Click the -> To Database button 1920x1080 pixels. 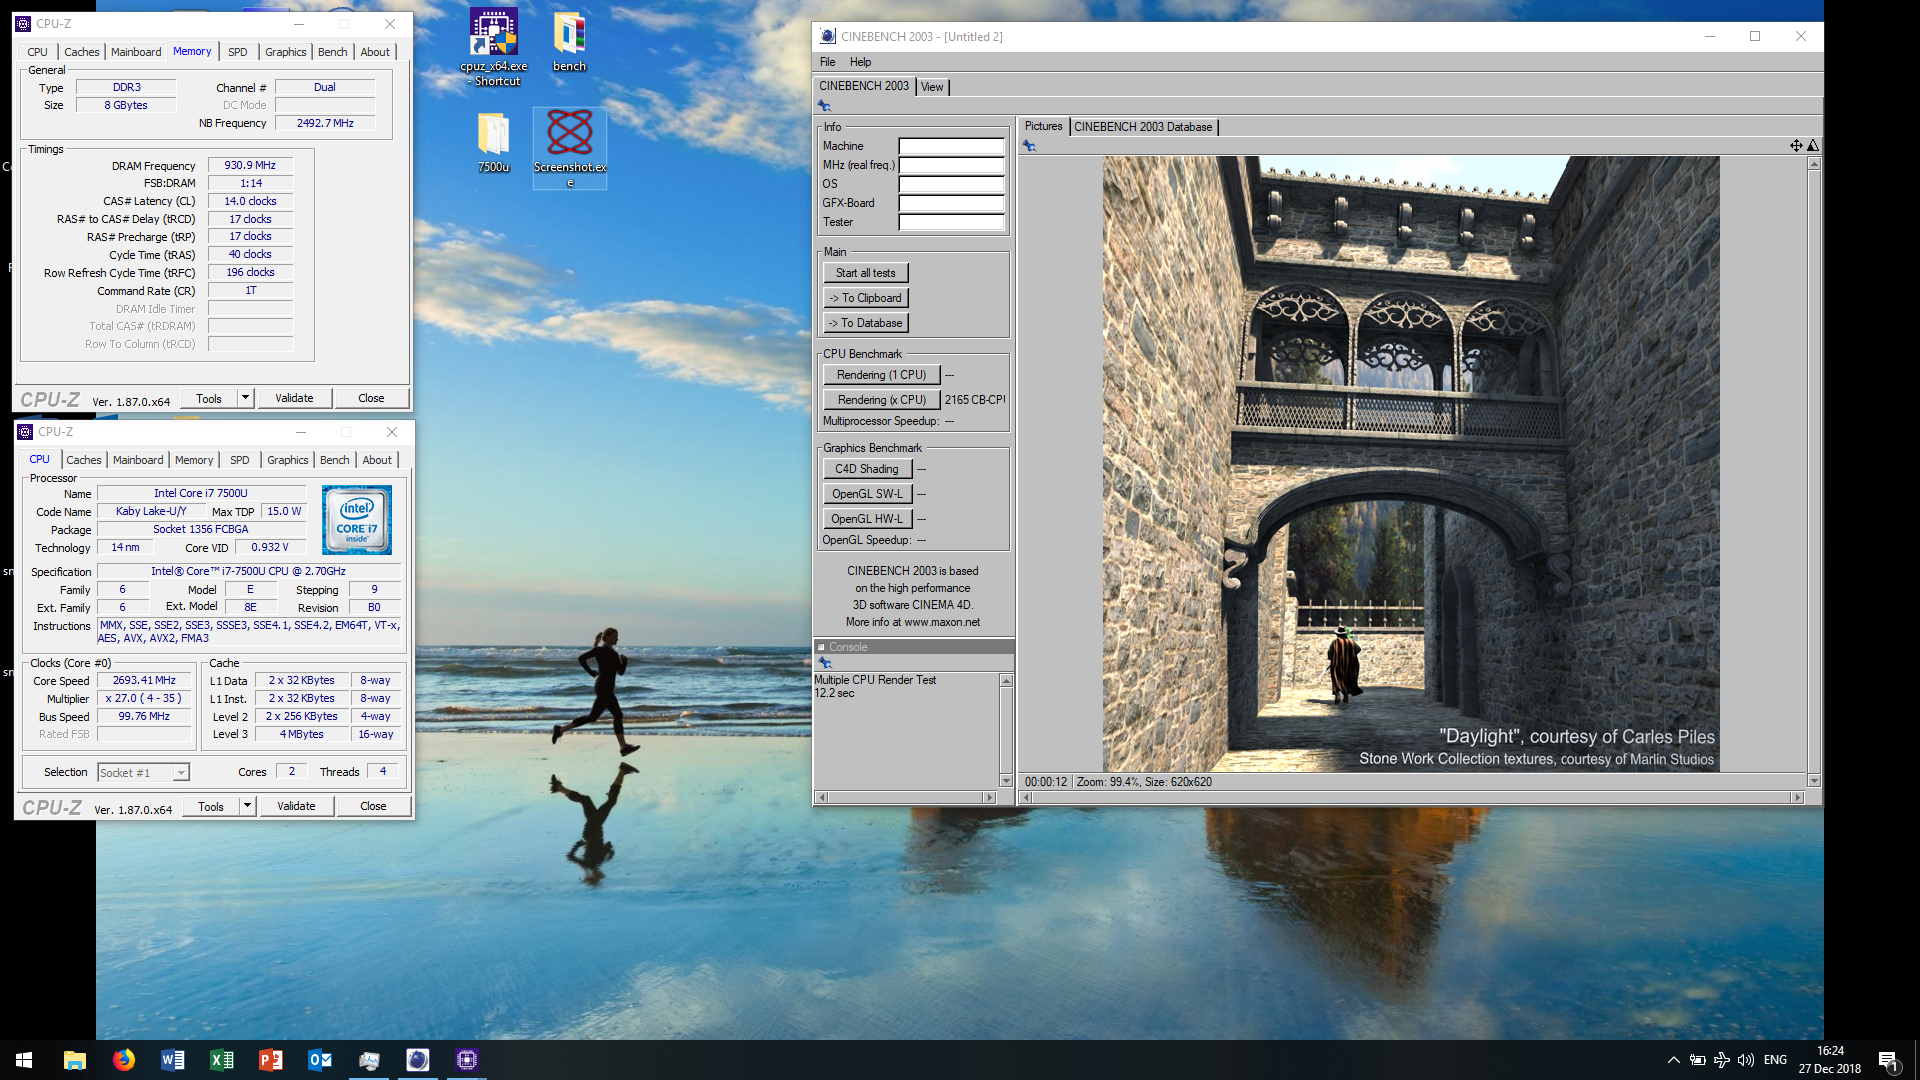(x=866, y=323)
